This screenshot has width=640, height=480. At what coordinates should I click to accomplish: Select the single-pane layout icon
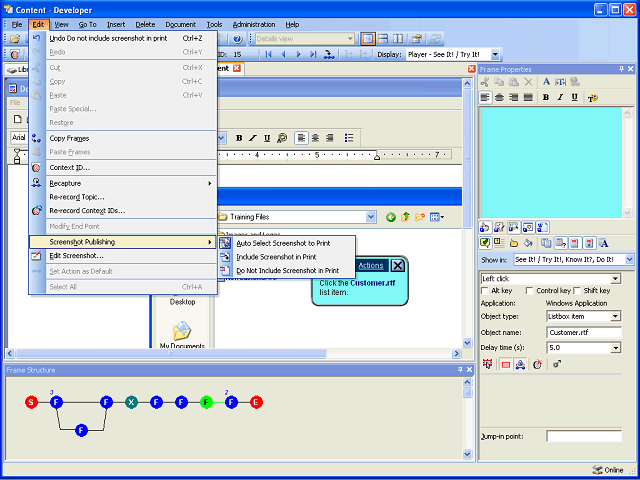(368, 39)
